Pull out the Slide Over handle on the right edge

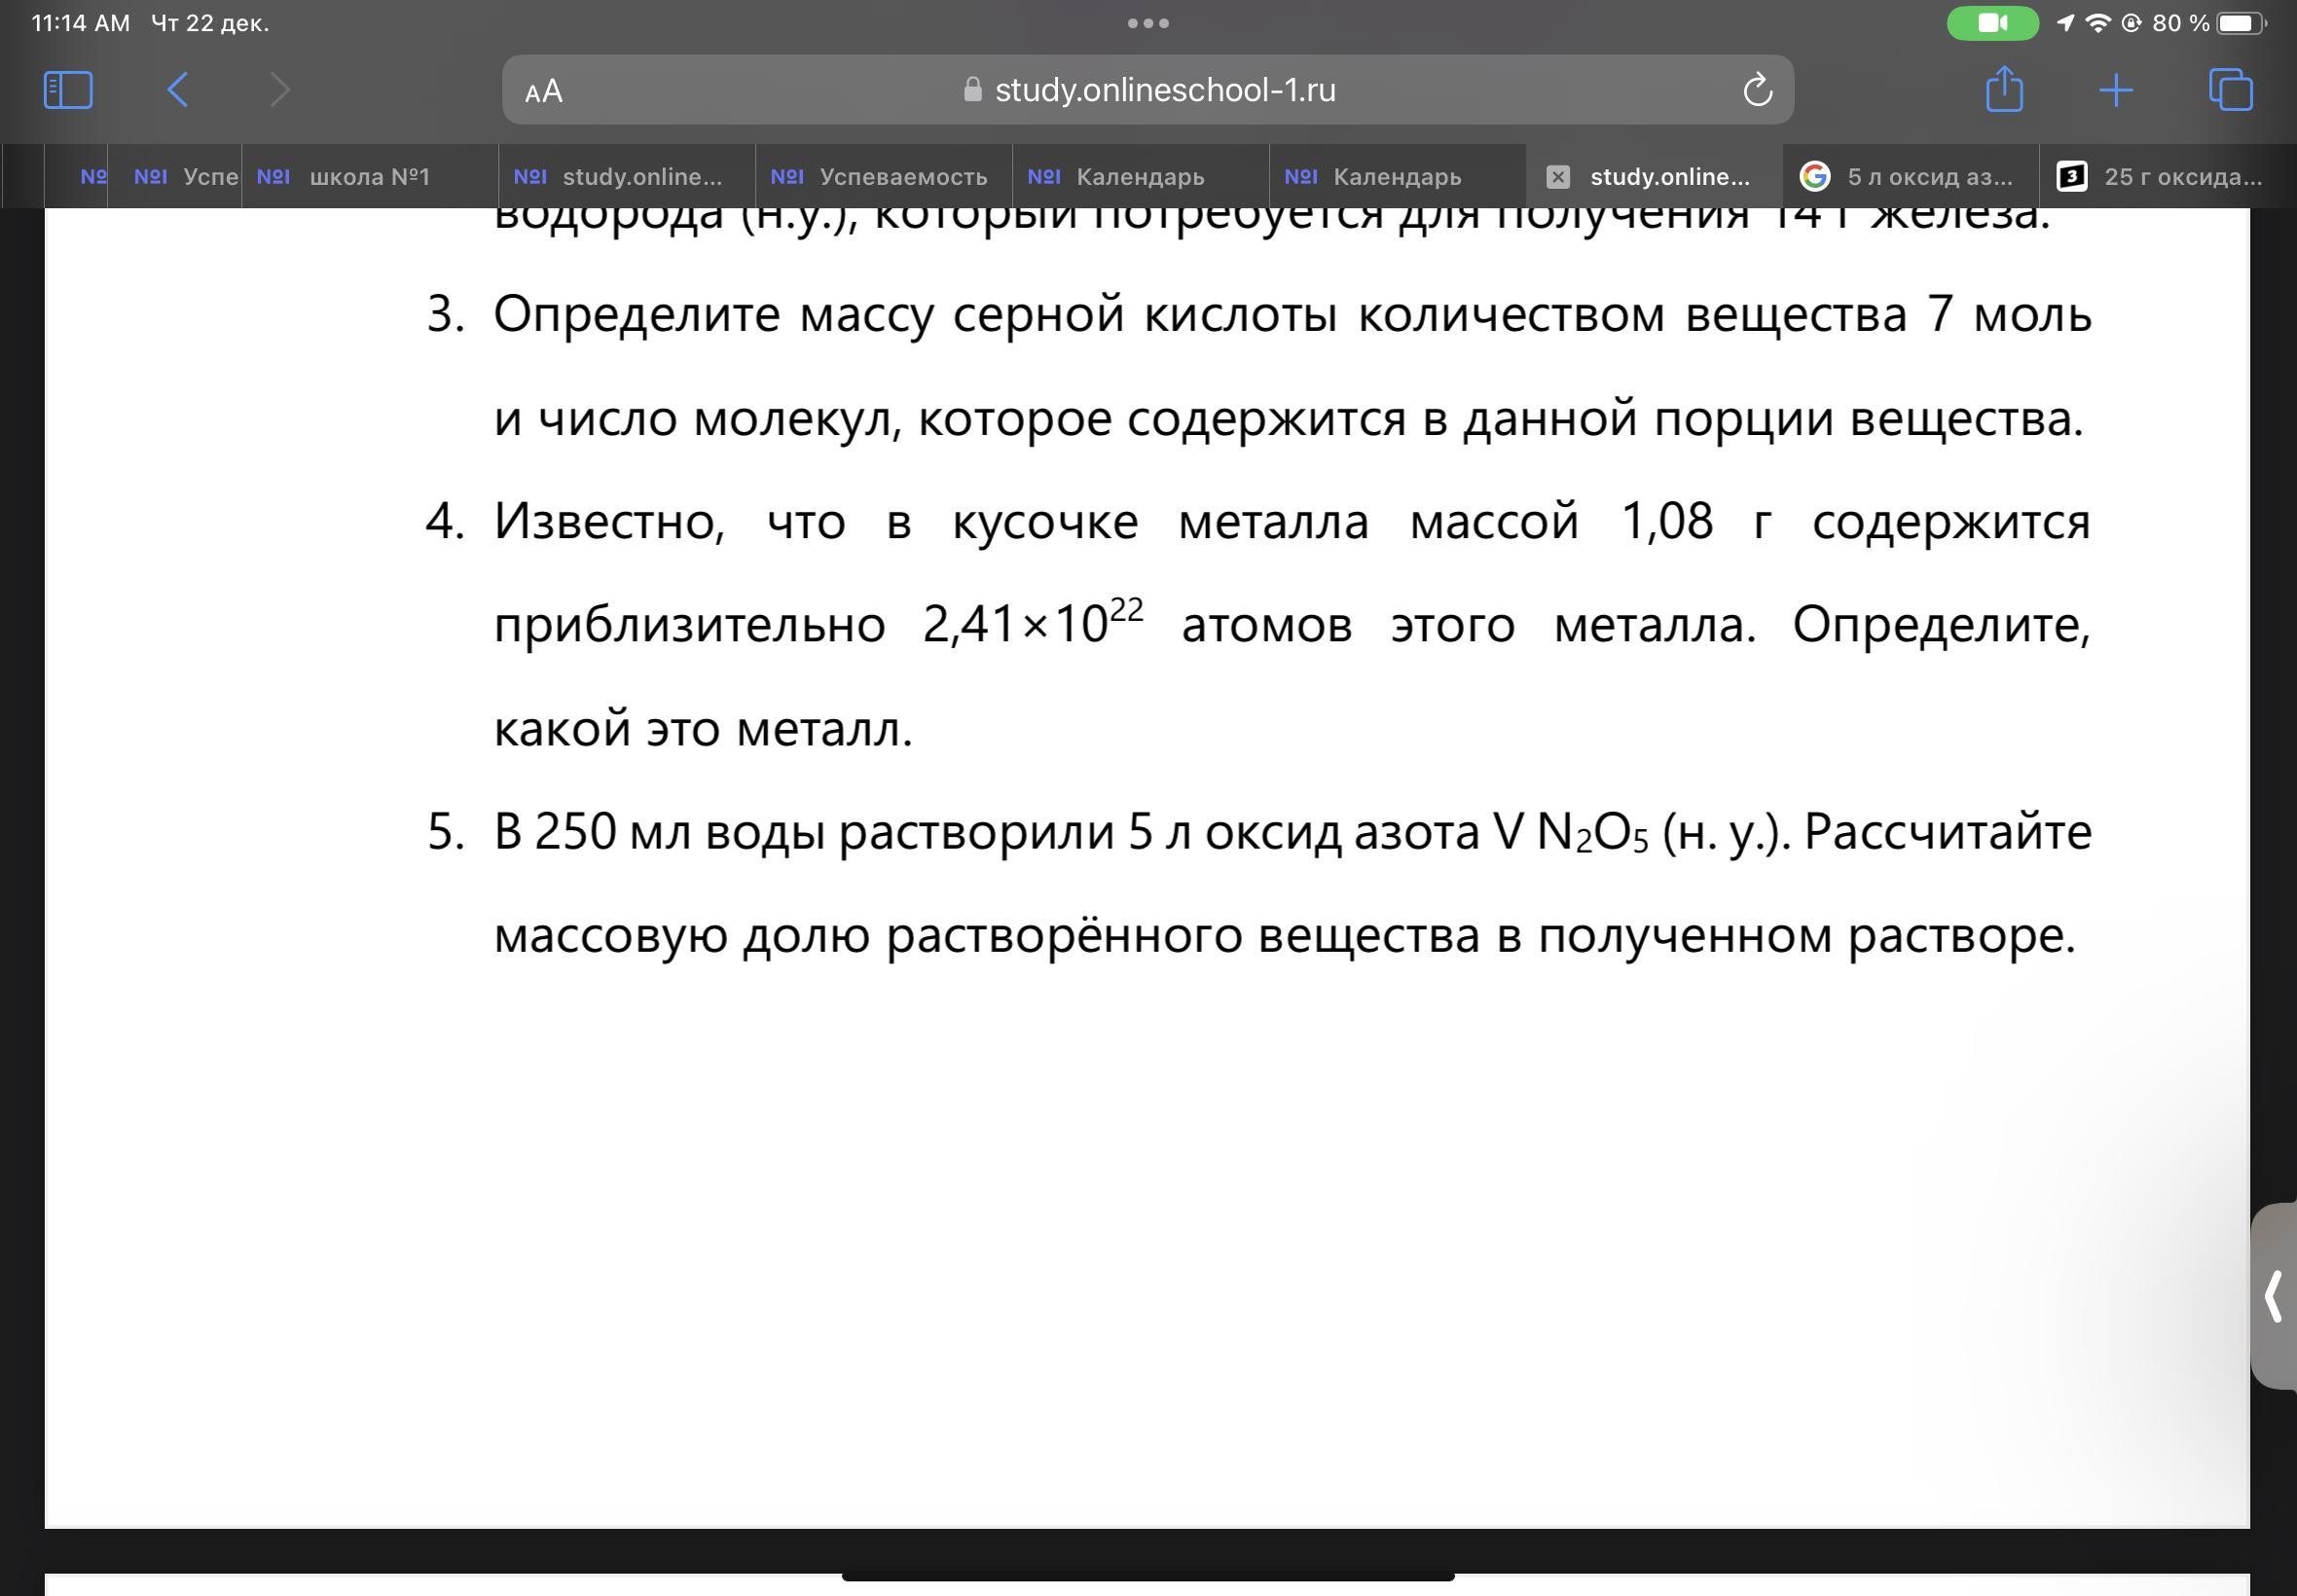click(2274, 1296)
